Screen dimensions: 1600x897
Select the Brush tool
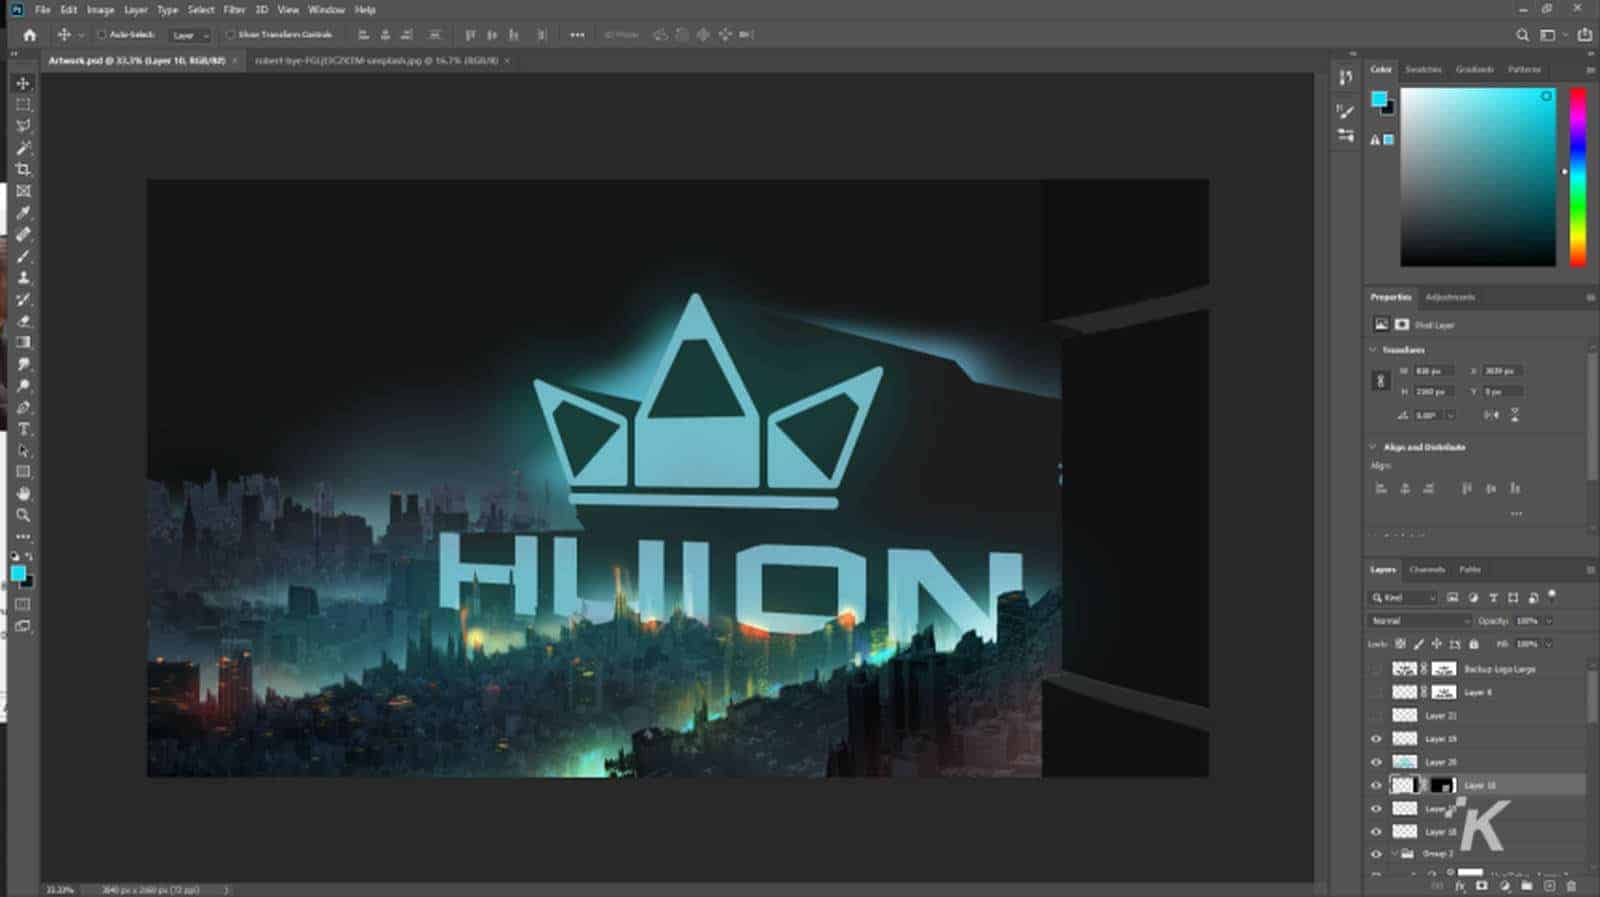pos(23,256)
